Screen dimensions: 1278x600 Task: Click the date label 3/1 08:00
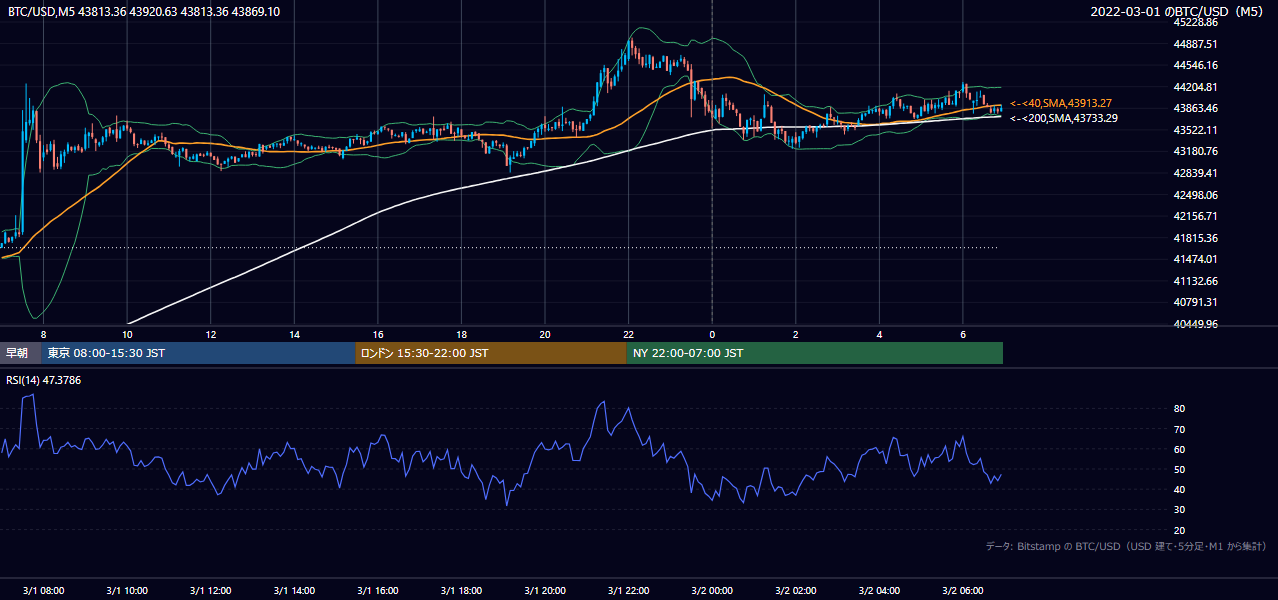43,591
